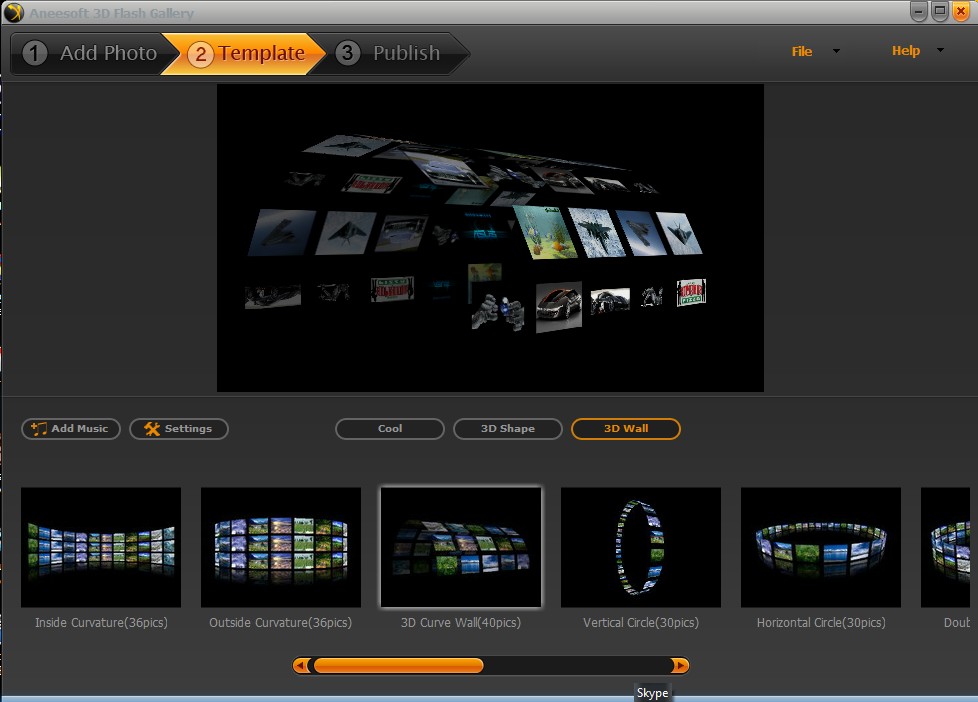This screenshot has width=978, height=702.
Task: Click the scrollbar right arrow
Action: click(x=680, y=666)
